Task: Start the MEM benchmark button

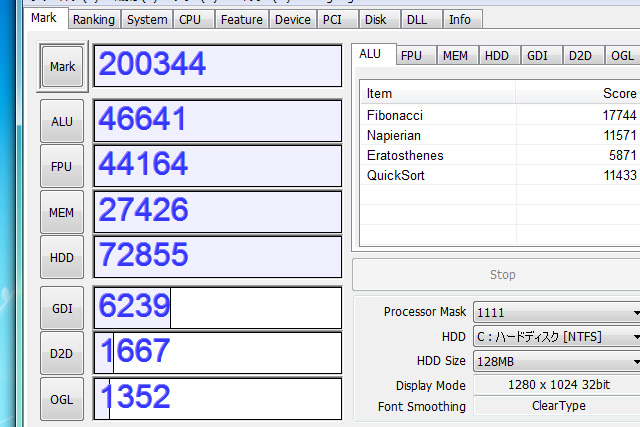Action: [62, 211]
